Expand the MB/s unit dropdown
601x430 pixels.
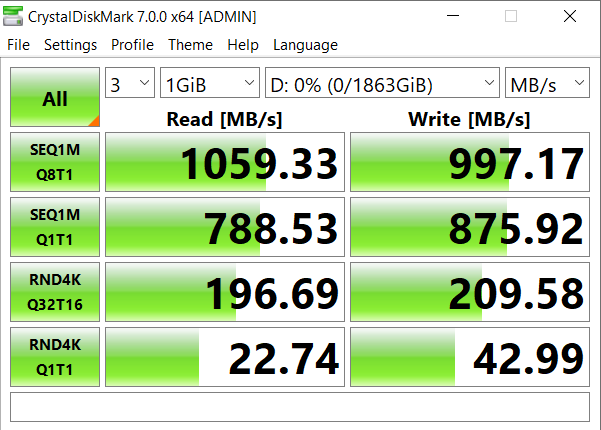coord(547,83)
